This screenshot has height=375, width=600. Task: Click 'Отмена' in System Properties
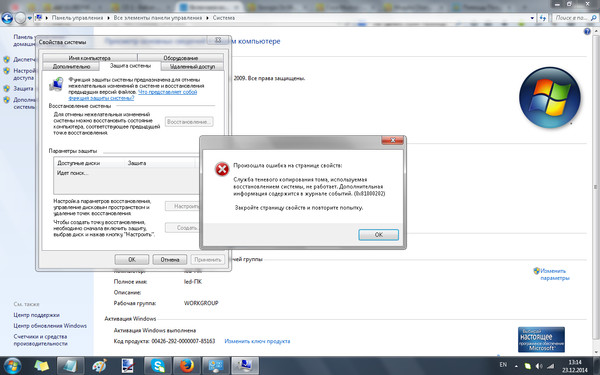point(170,259)
